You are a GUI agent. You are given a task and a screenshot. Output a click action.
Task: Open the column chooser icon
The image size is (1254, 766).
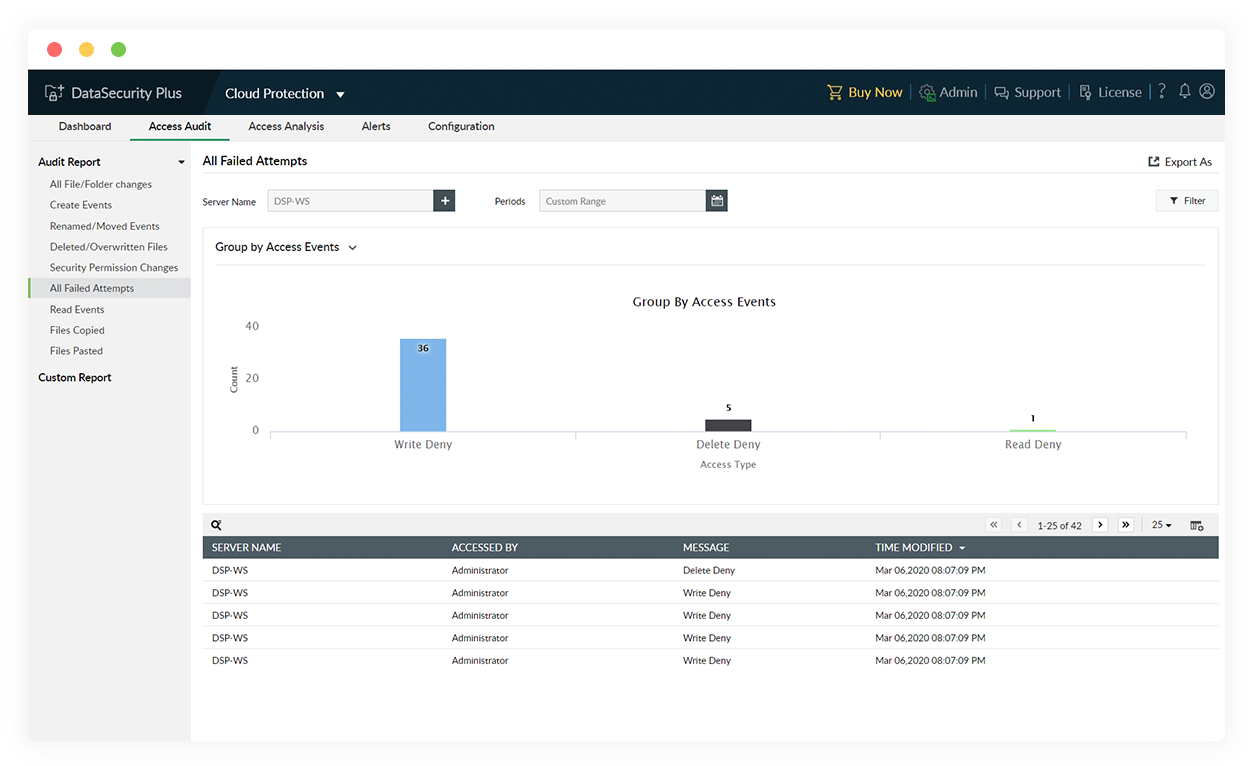[x=1197, y=525]
